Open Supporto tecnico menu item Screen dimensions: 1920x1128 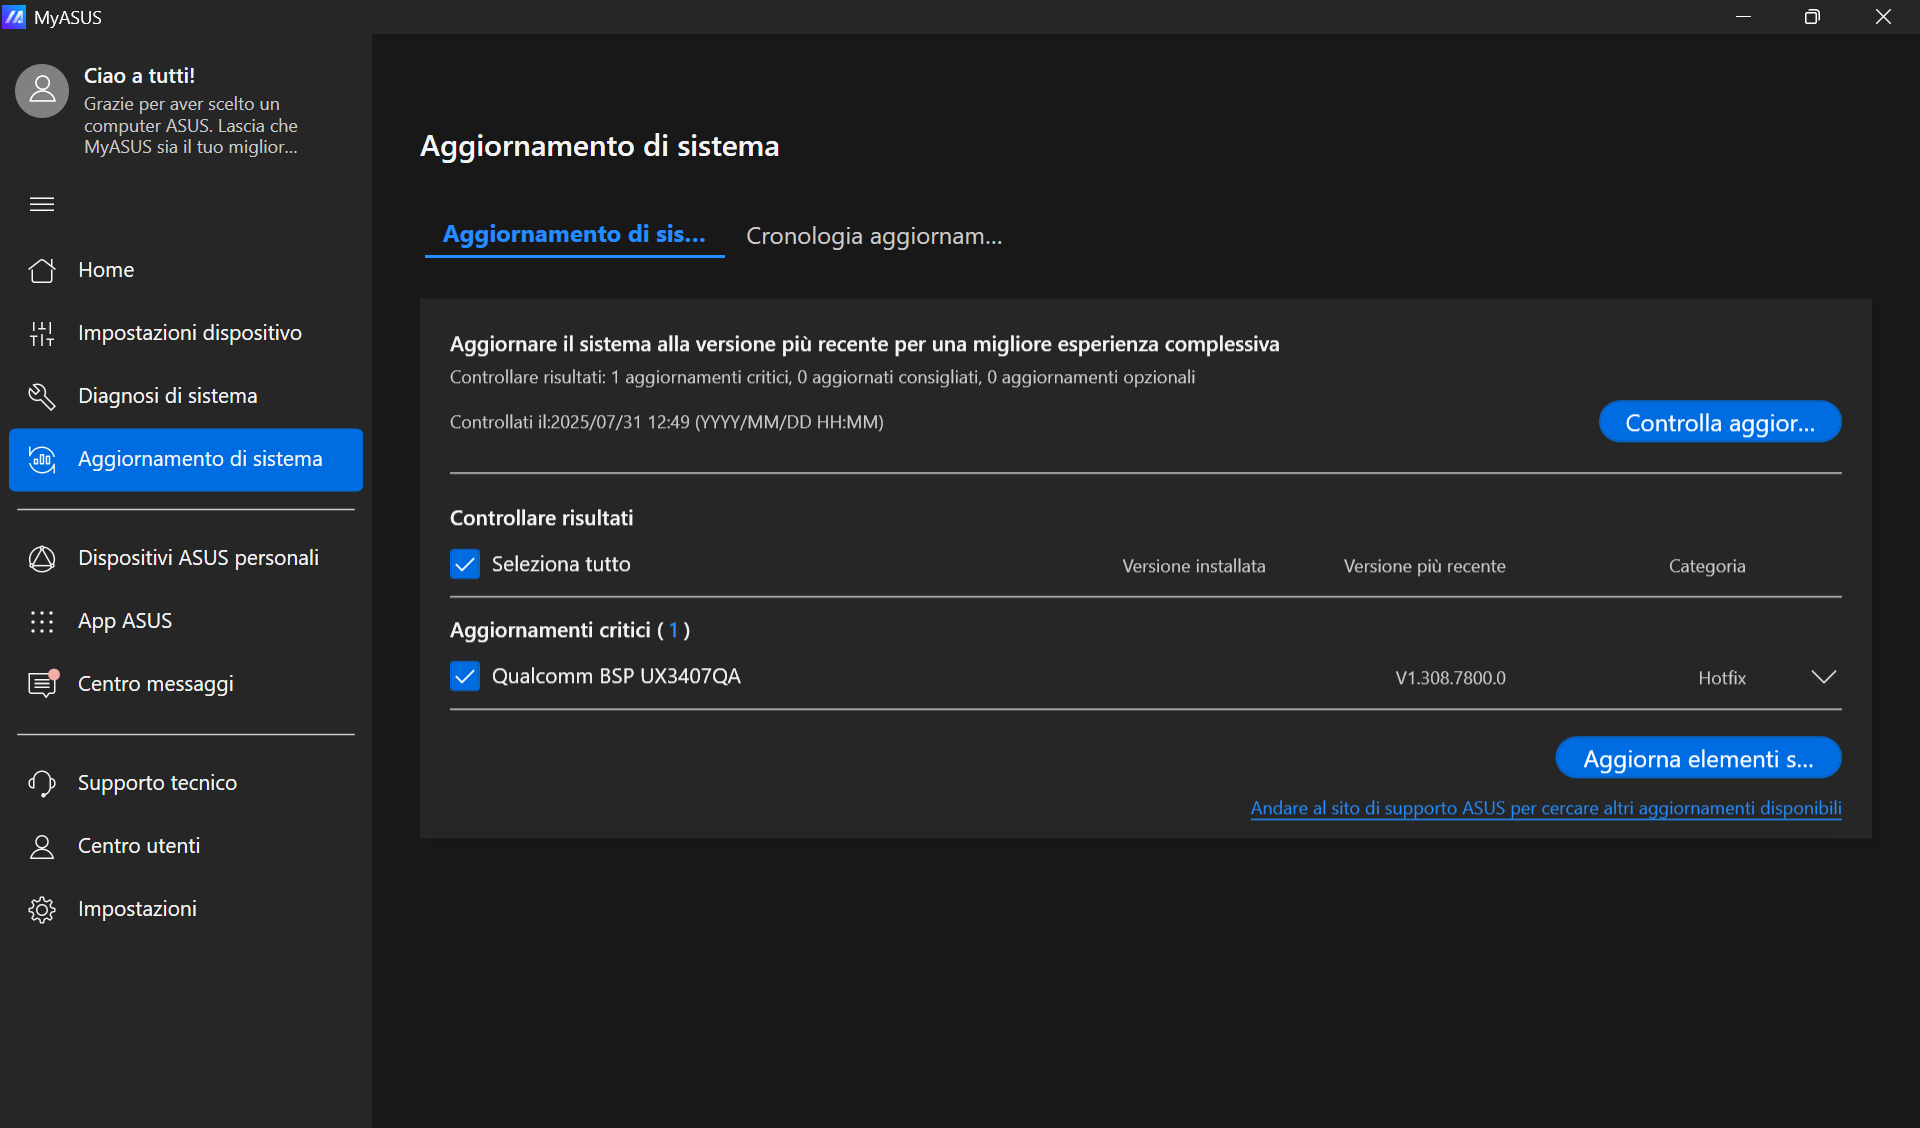(x=186, y=783)
